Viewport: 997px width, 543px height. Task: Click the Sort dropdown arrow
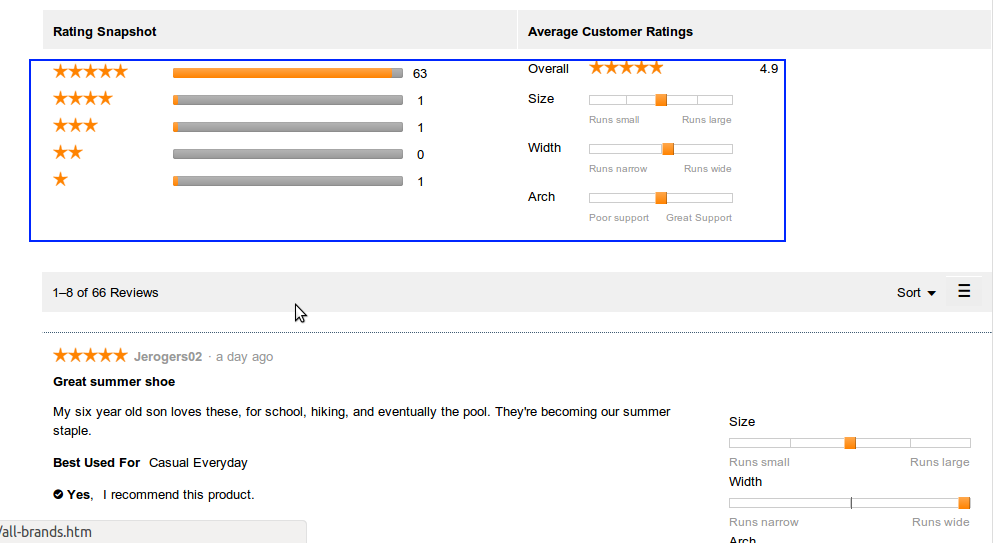click(x=932, y=293)
